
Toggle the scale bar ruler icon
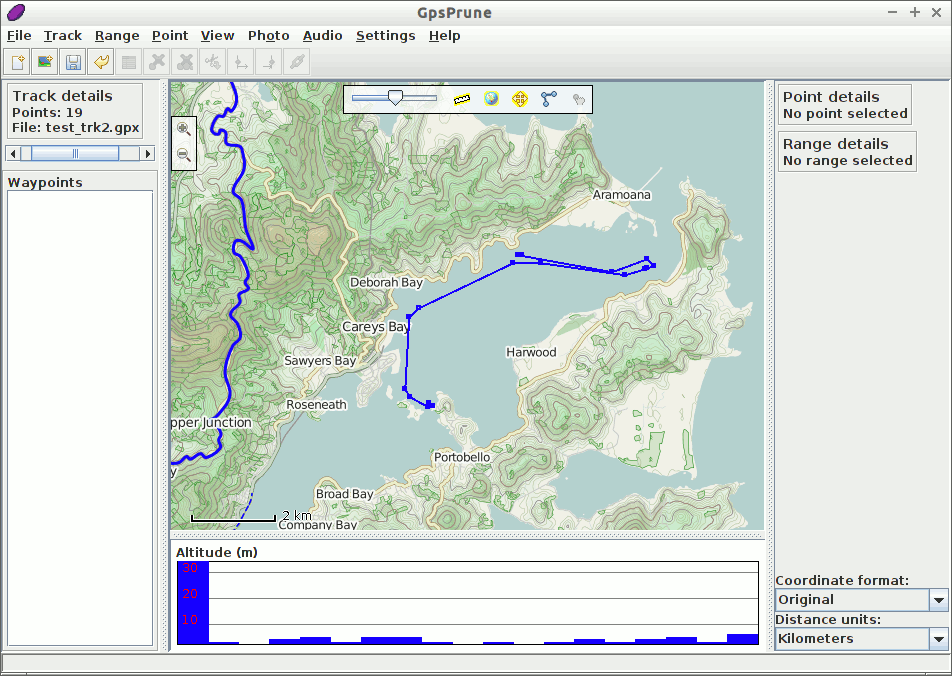click(462, 99)
